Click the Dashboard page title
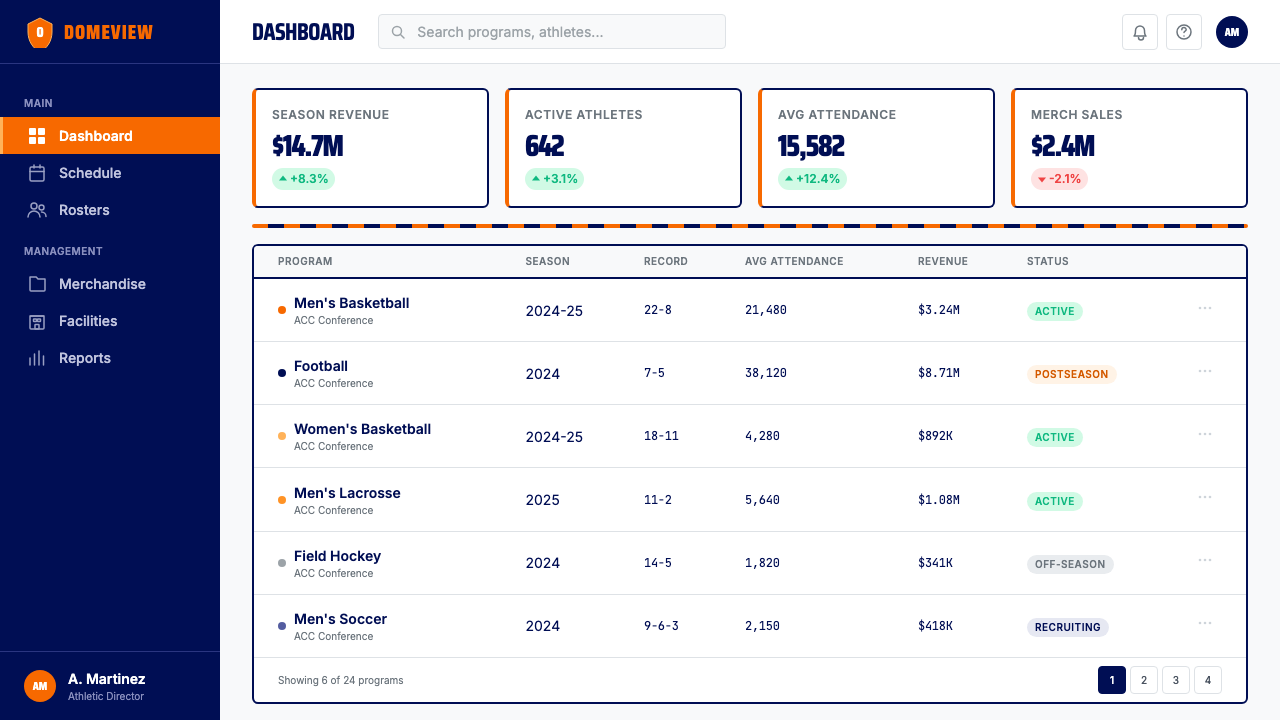The image size is (1280, 720). [x=303, y=32]
